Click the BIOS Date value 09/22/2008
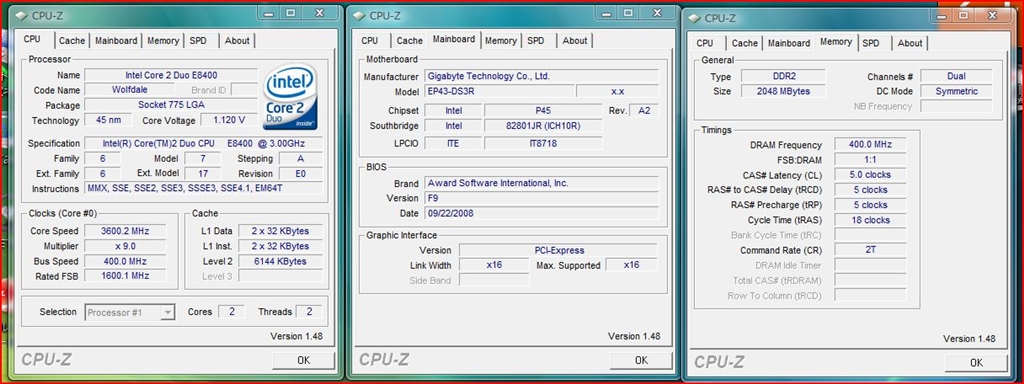The image size is (1024, 384). (541, 213)
